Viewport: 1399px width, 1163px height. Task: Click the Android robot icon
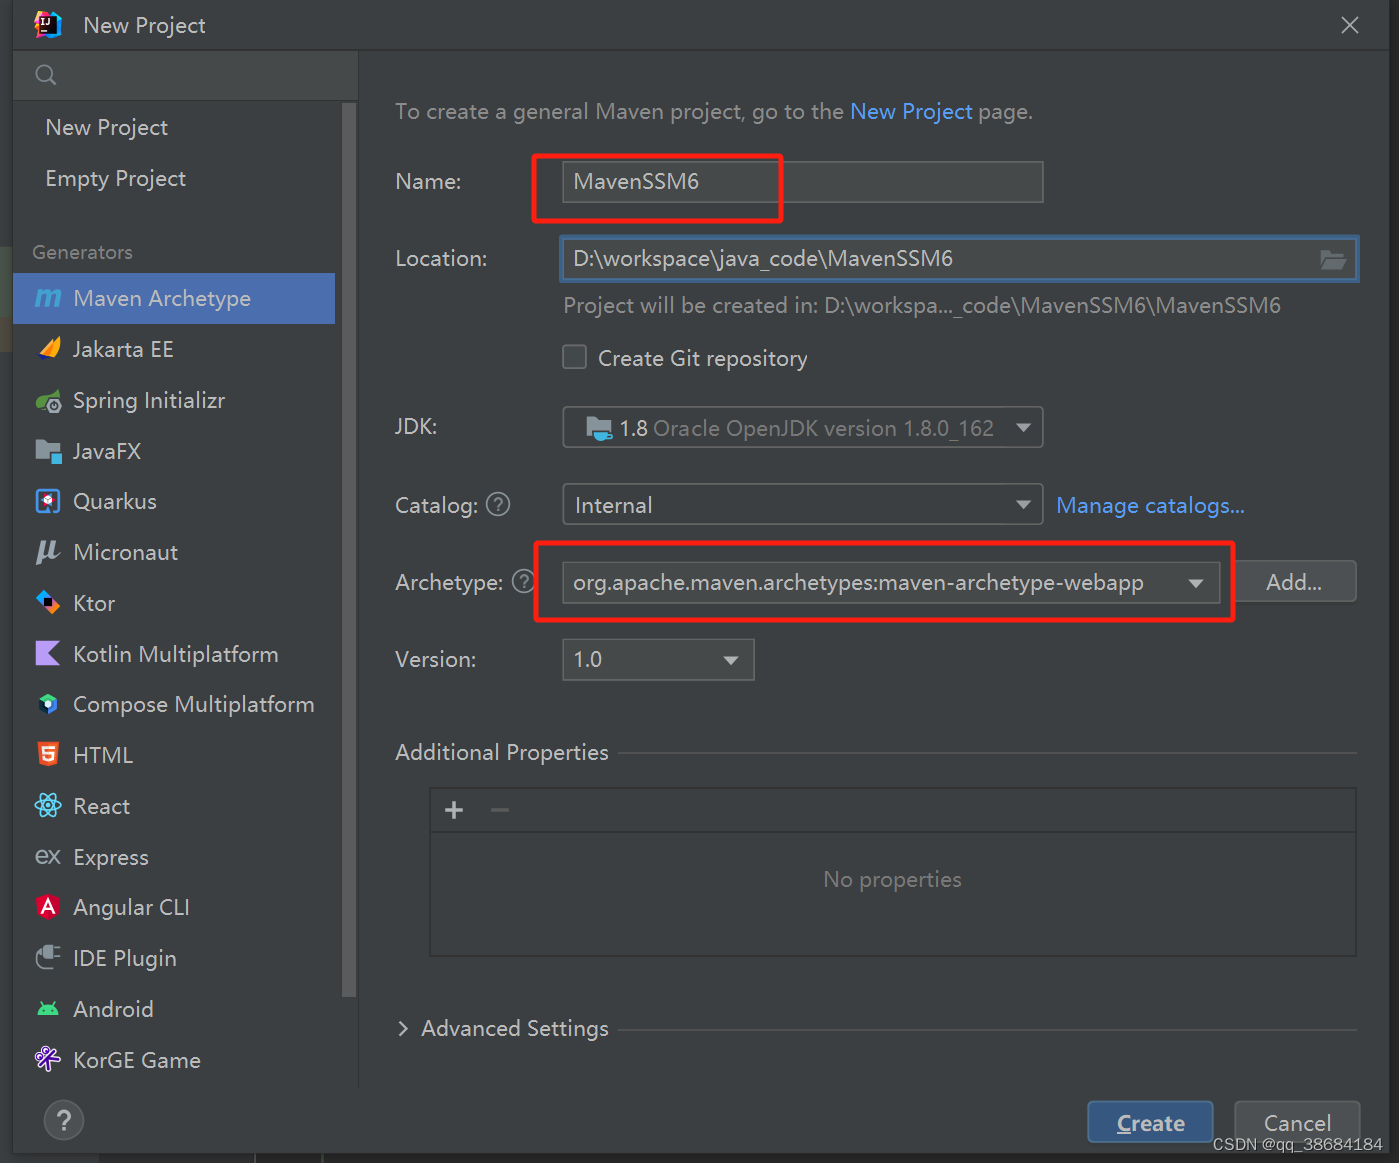click(48, 1009)
